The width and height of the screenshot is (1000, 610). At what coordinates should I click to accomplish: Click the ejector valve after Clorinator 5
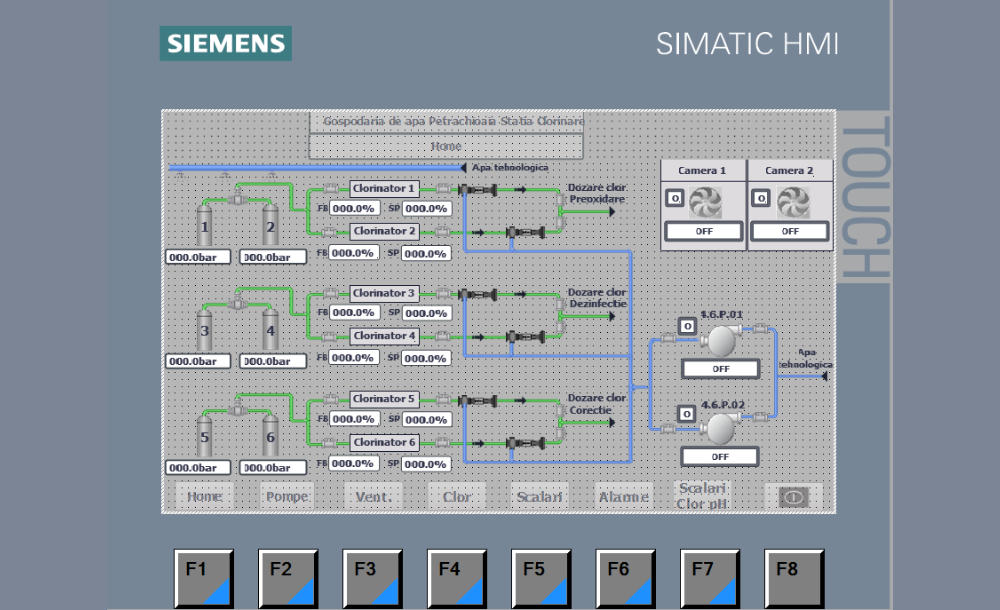pyautogui.click(x=478, y=401)
